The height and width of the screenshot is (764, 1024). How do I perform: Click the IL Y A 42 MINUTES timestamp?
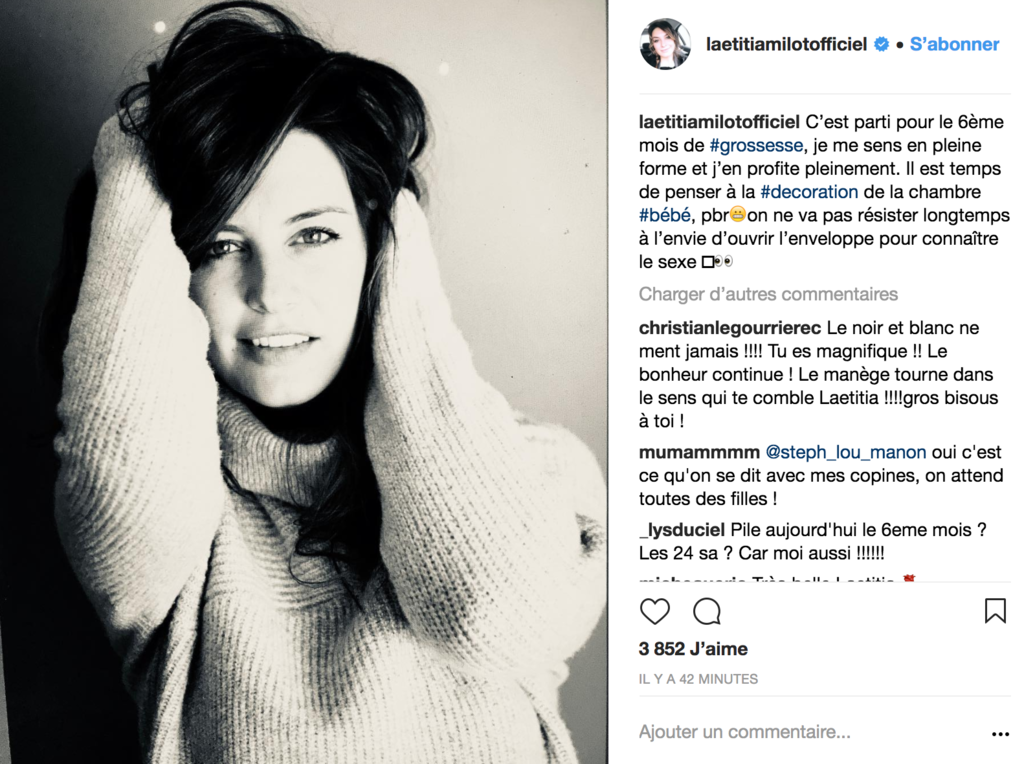coord(698,679)
